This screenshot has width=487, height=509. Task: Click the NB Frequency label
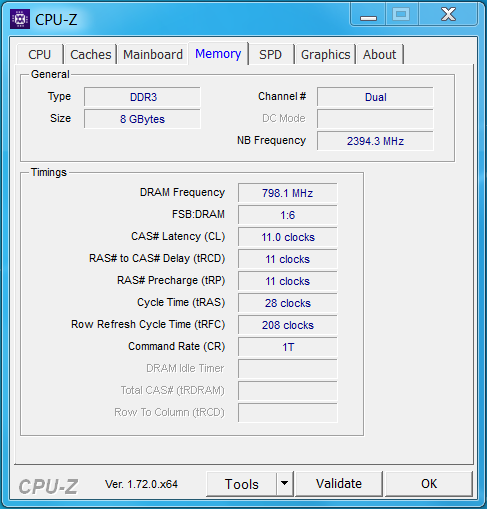(x=271, y=140)
